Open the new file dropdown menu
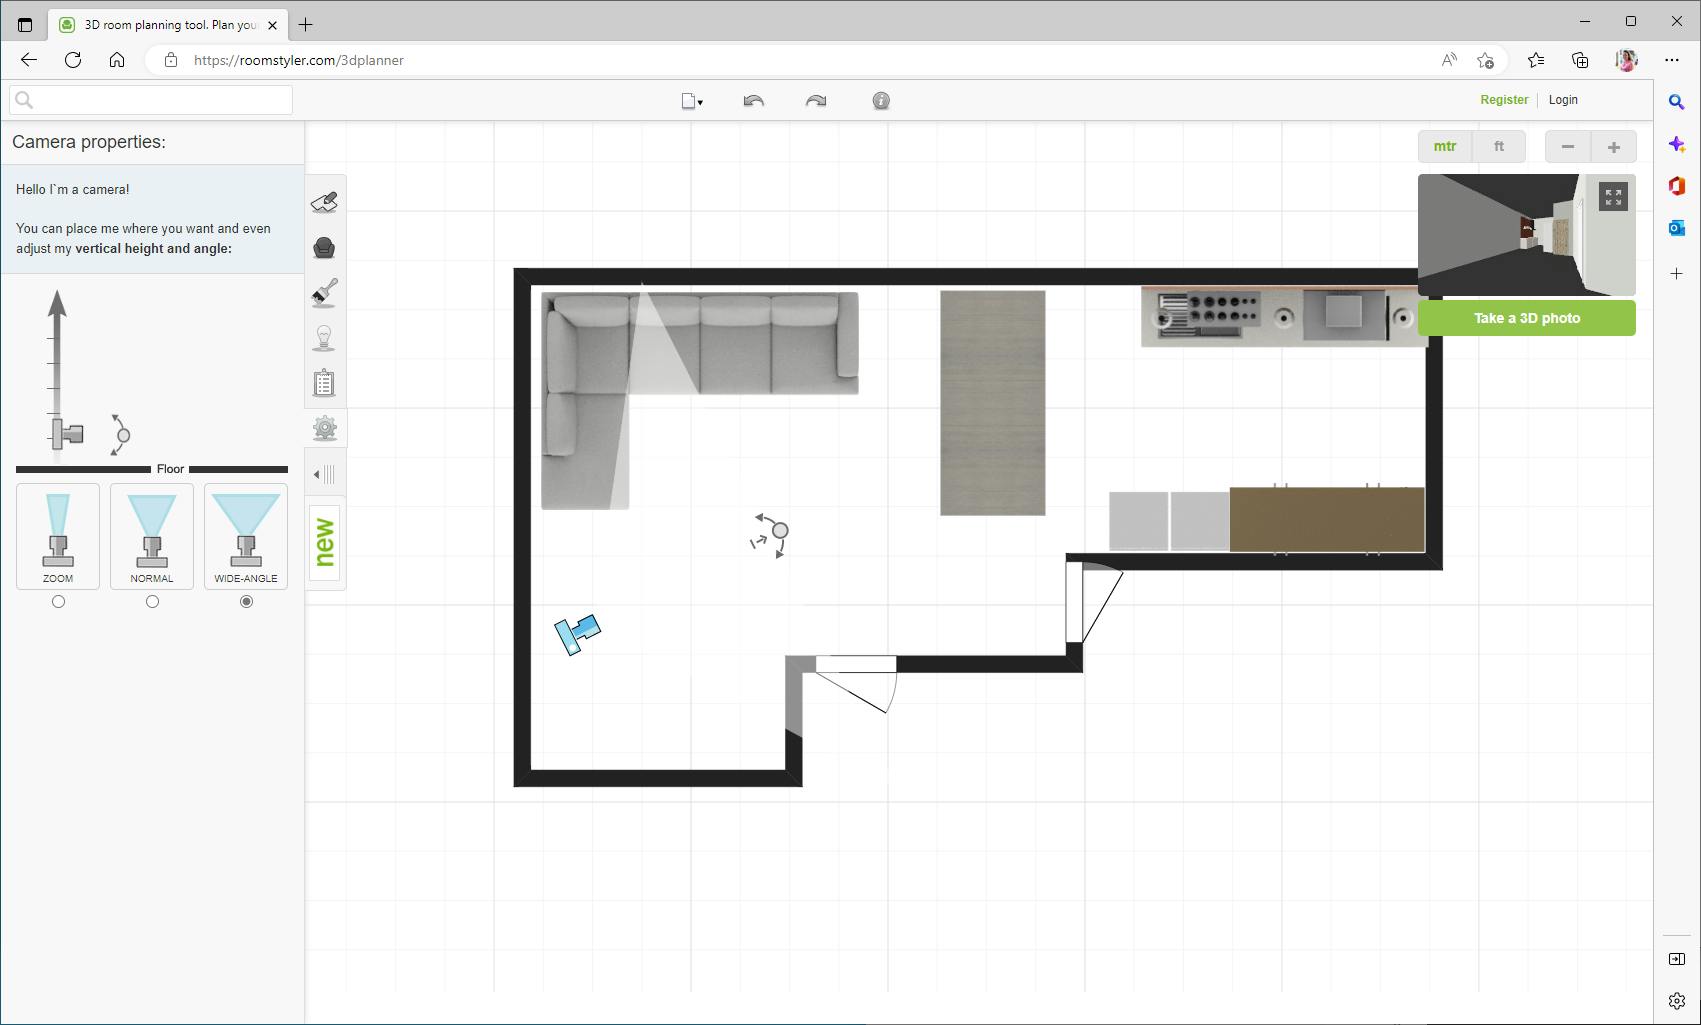This screenshot has height=1025, width=1701. (x=691, y=100)
